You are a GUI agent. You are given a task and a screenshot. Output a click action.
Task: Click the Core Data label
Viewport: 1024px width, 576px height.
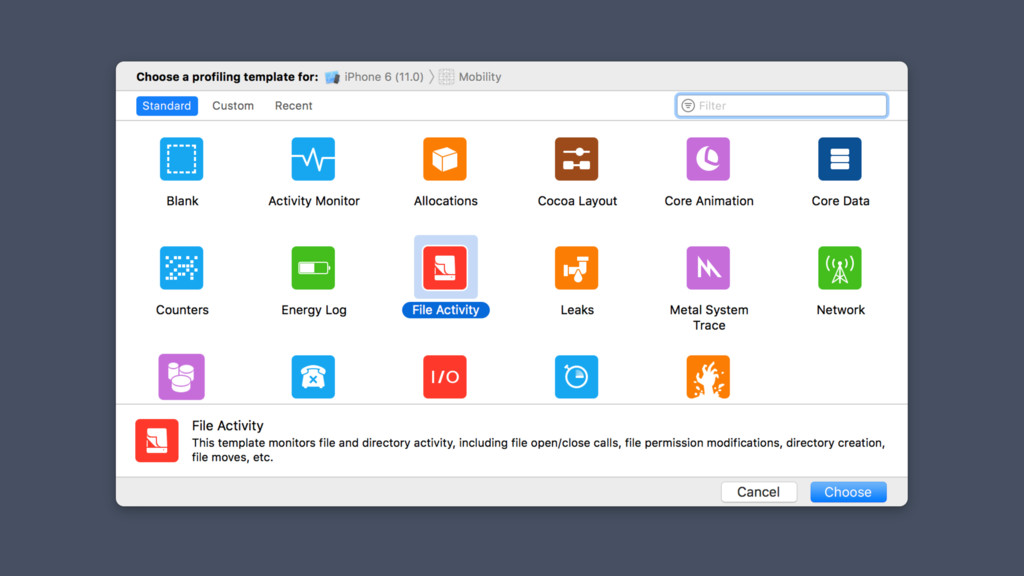pos(840,201)
